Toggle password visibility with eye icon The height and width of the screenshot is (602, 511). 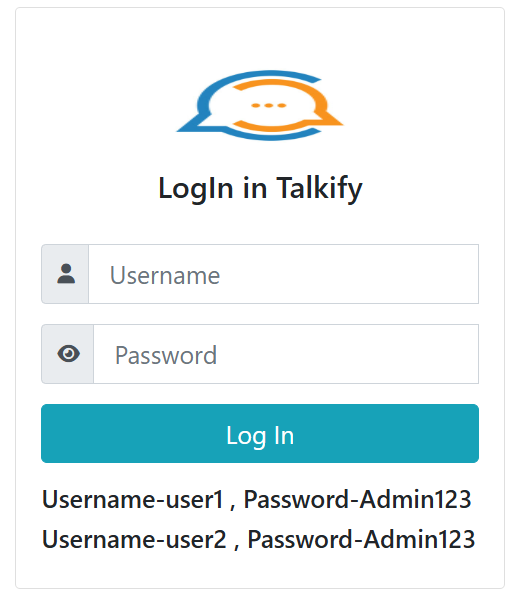pyautogui.click(x=68, y=354)
